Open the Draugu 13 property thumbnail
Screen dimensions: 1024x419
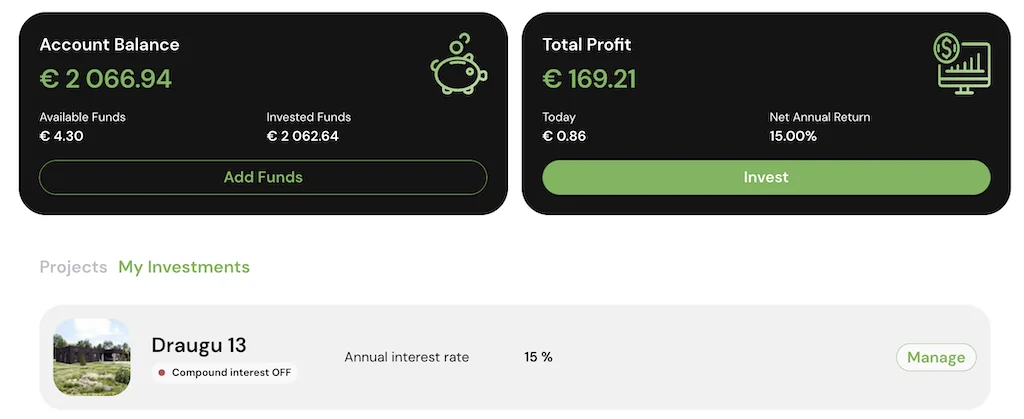[91, 357]
